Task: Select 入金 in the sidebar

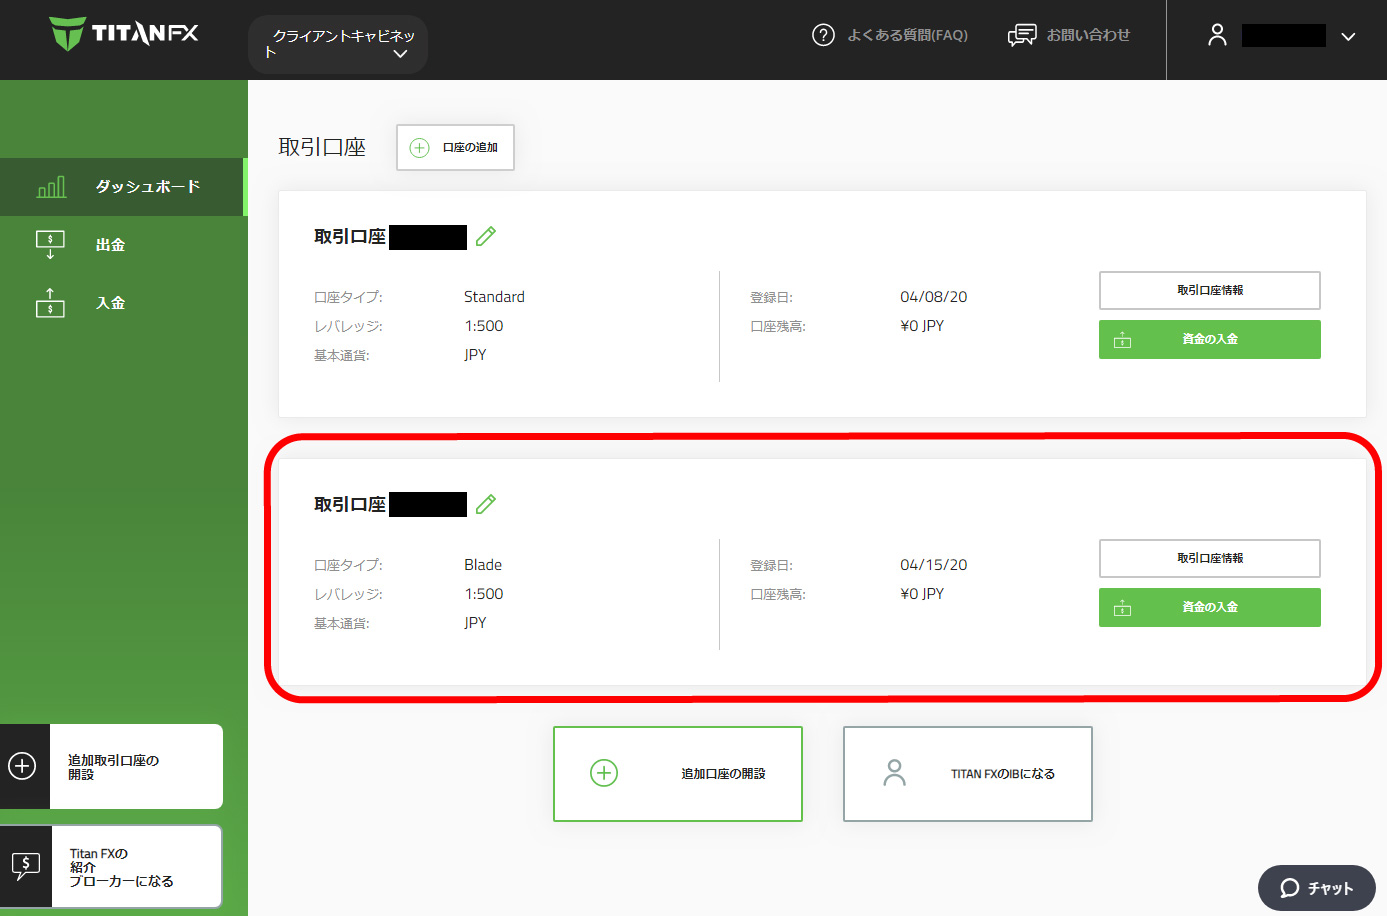Action: (110, 303)
